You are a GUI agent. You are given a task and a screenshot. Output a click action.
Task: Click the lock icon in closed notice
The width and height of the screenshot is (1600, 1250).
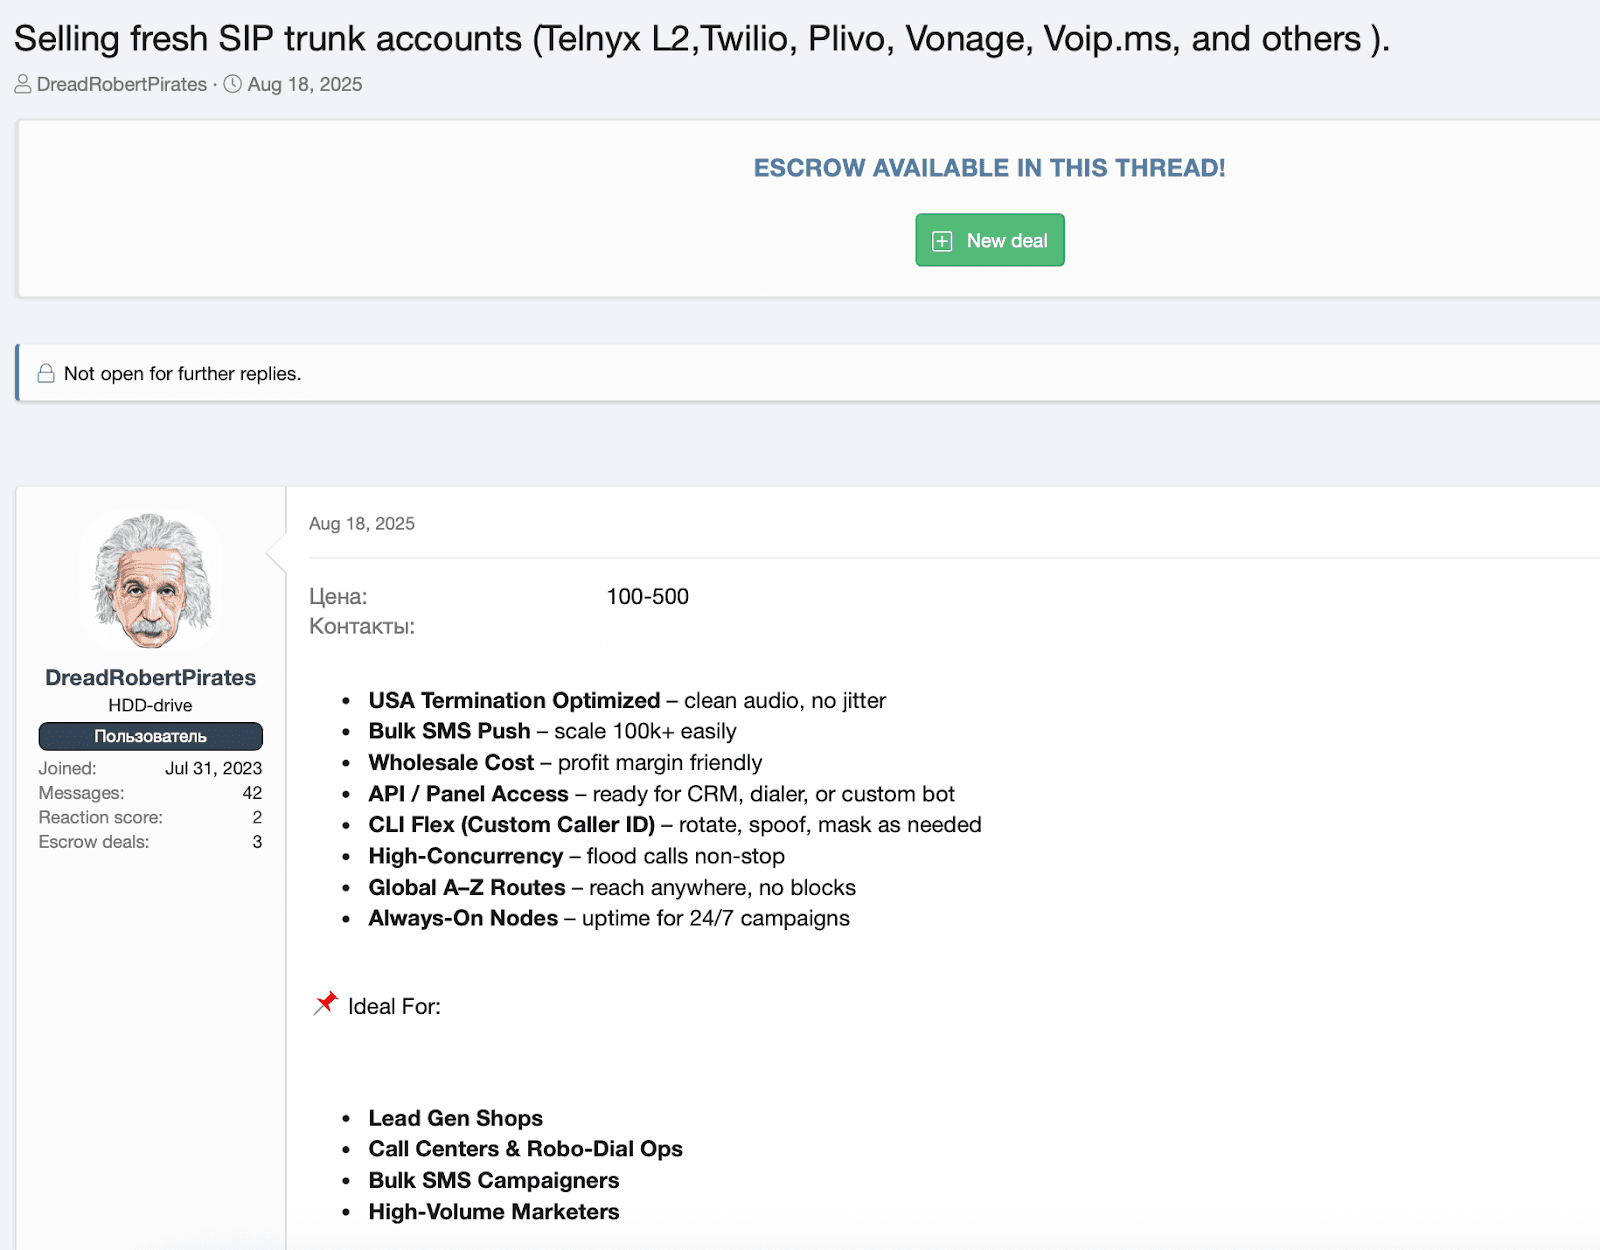click(46, 373)
